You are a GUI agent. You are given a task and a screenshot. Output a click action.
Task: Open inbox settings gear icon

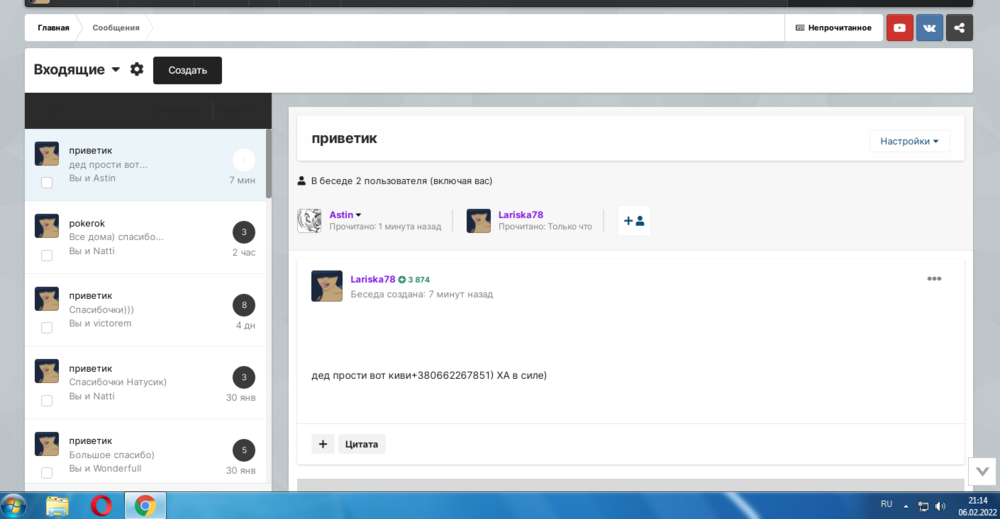(x=137, y=70)
